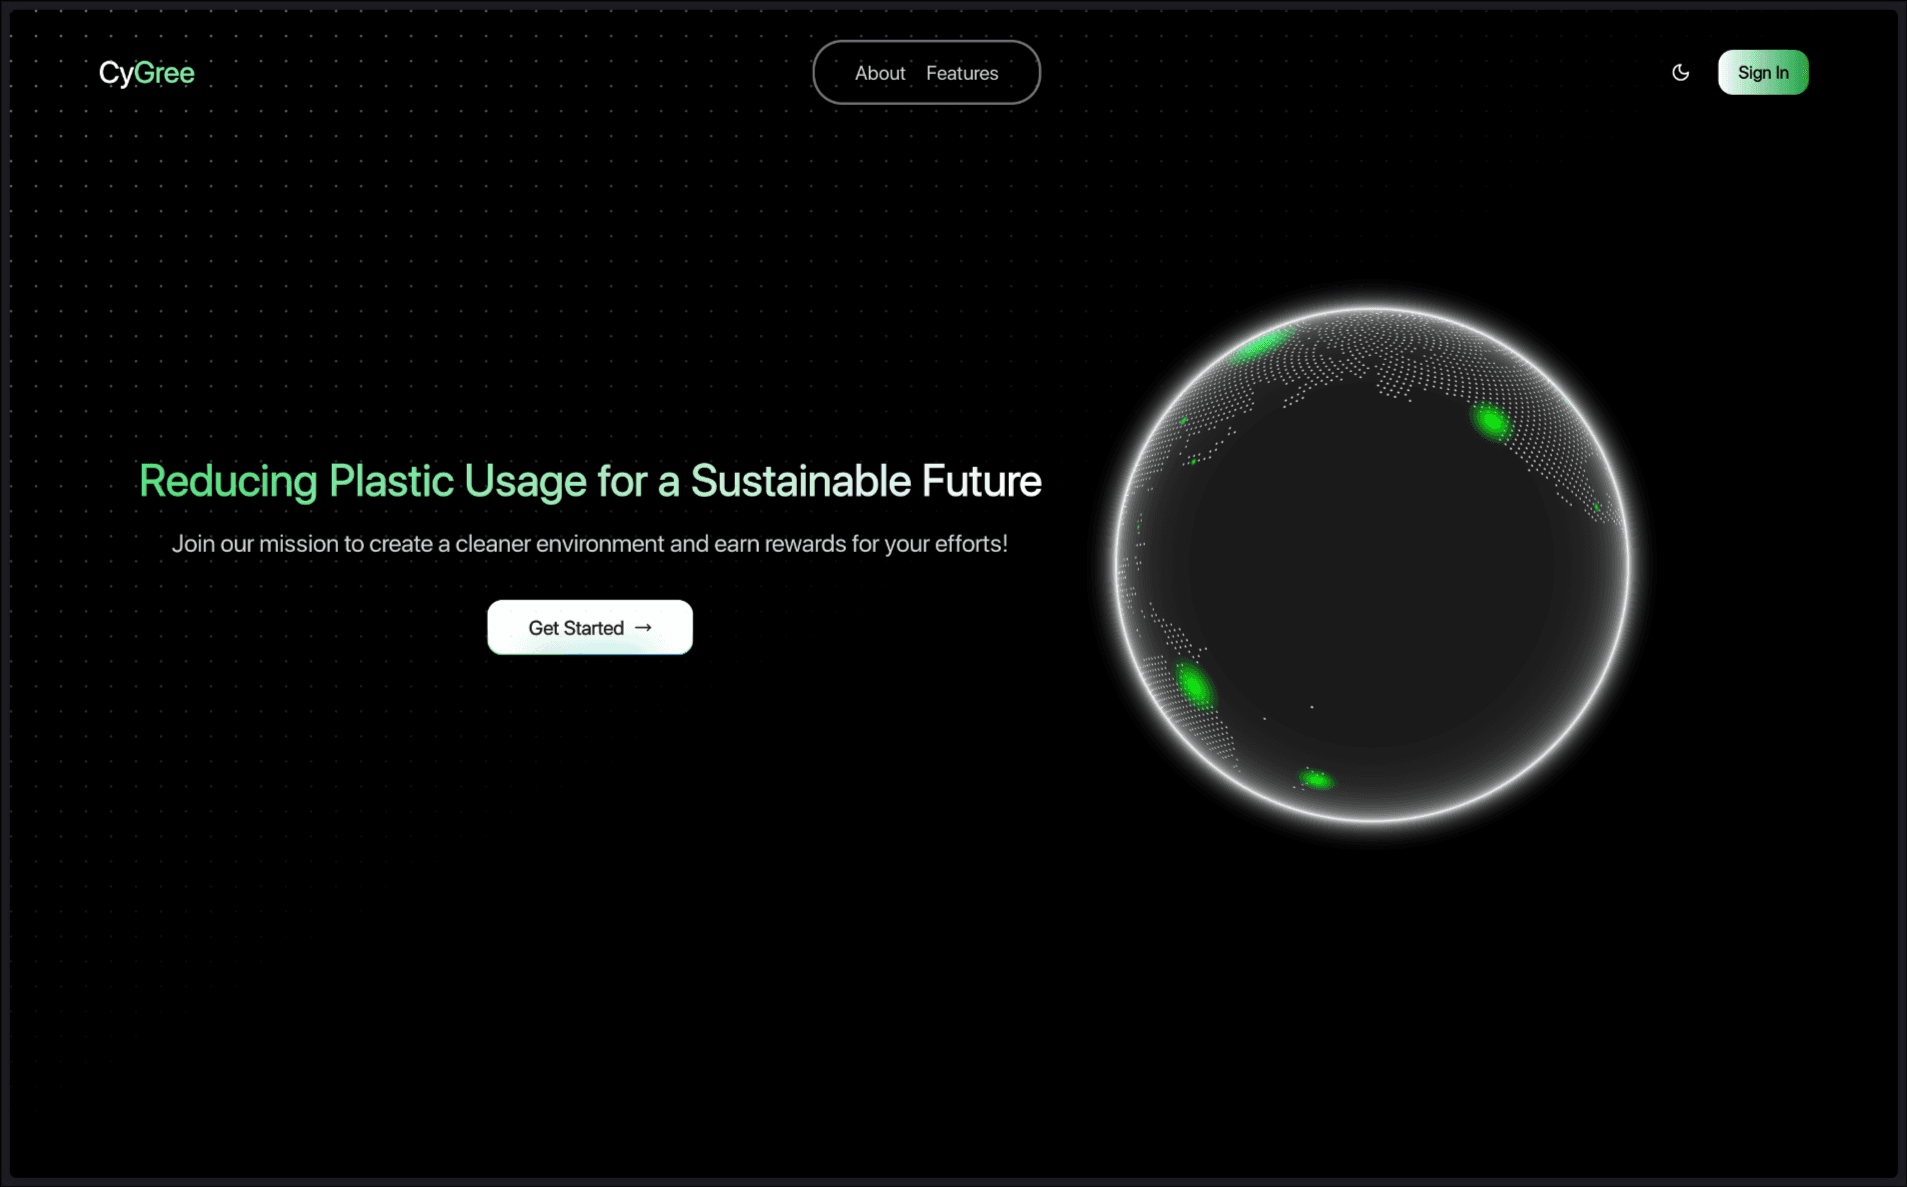Image resolution: width=1907 pixels, height=1187 pixels.
Task: Click the word 'Sustainable' in the headline
Action: (800, 481)
